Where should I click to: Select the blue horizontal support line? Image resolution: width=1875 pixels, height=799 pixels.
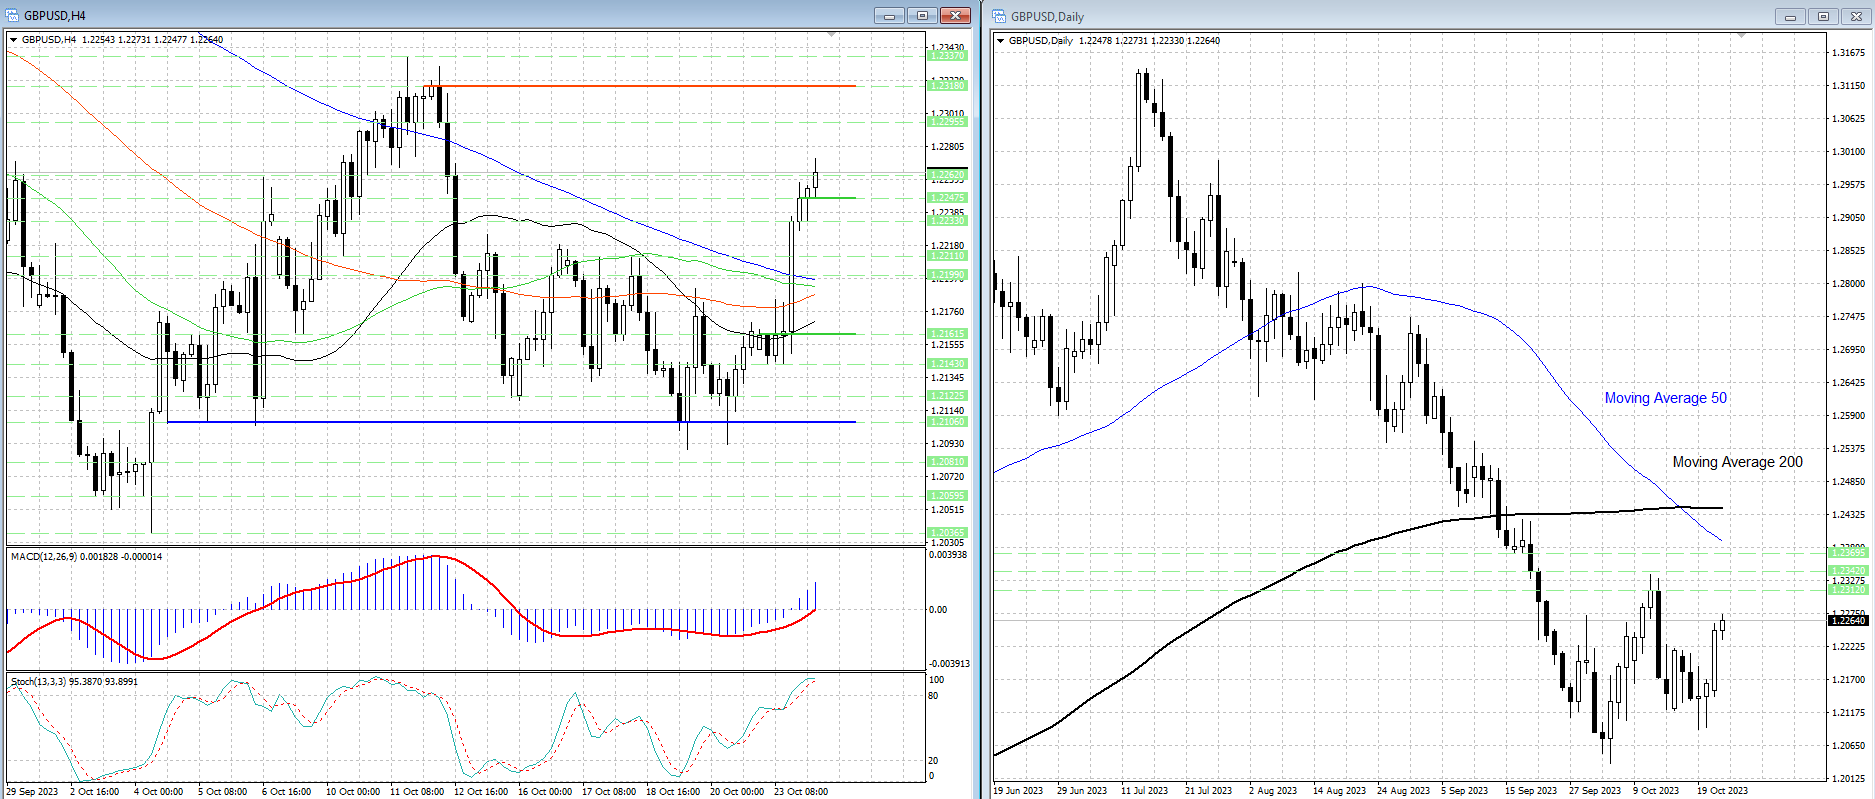click(x=500, y=422)
